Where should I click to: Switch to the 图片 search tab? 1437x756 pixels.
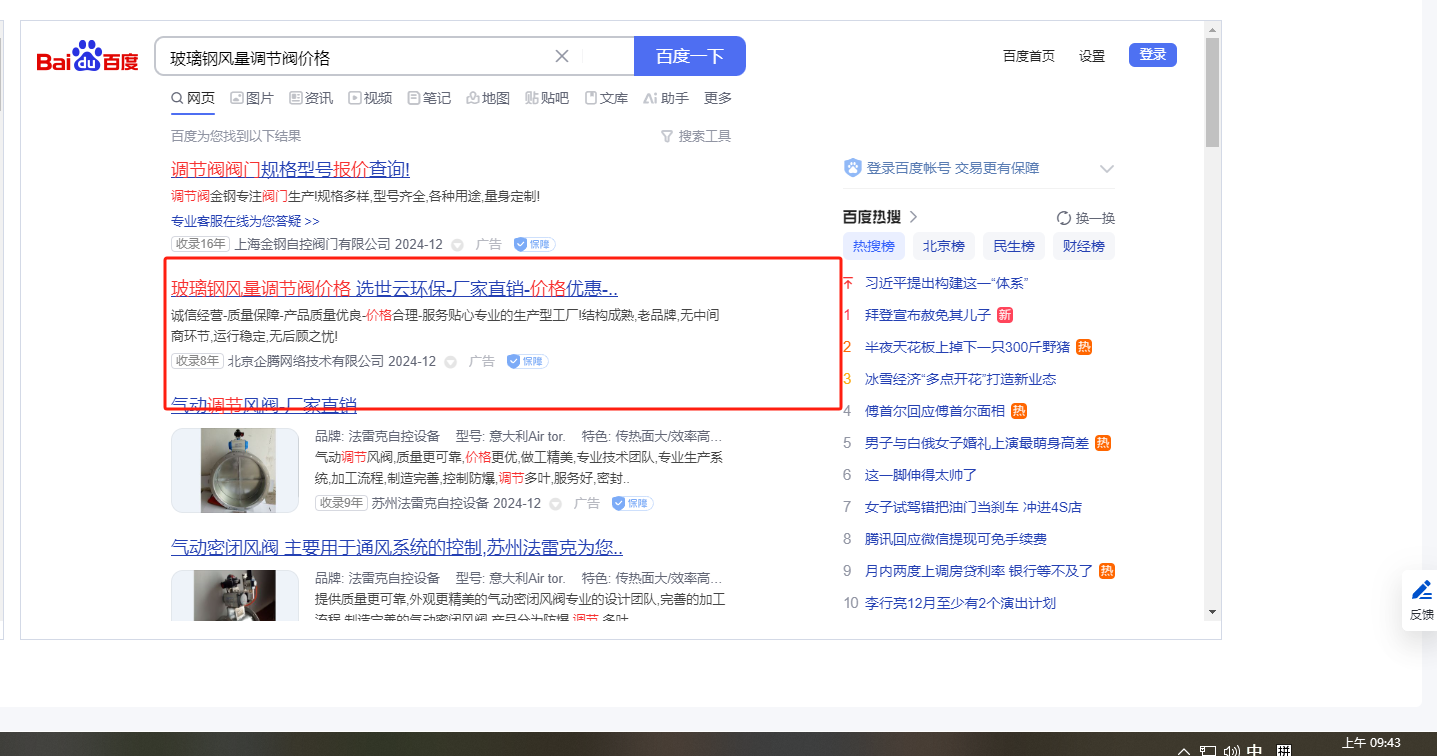251,98
